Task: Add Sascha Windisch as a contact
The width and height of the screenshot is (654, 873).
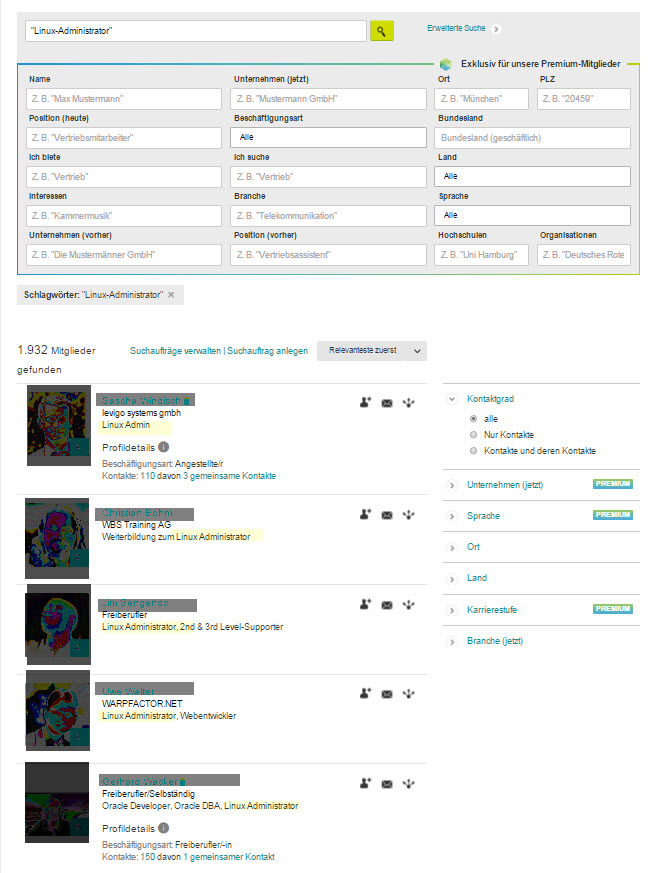Action: [x=365, y=403]
